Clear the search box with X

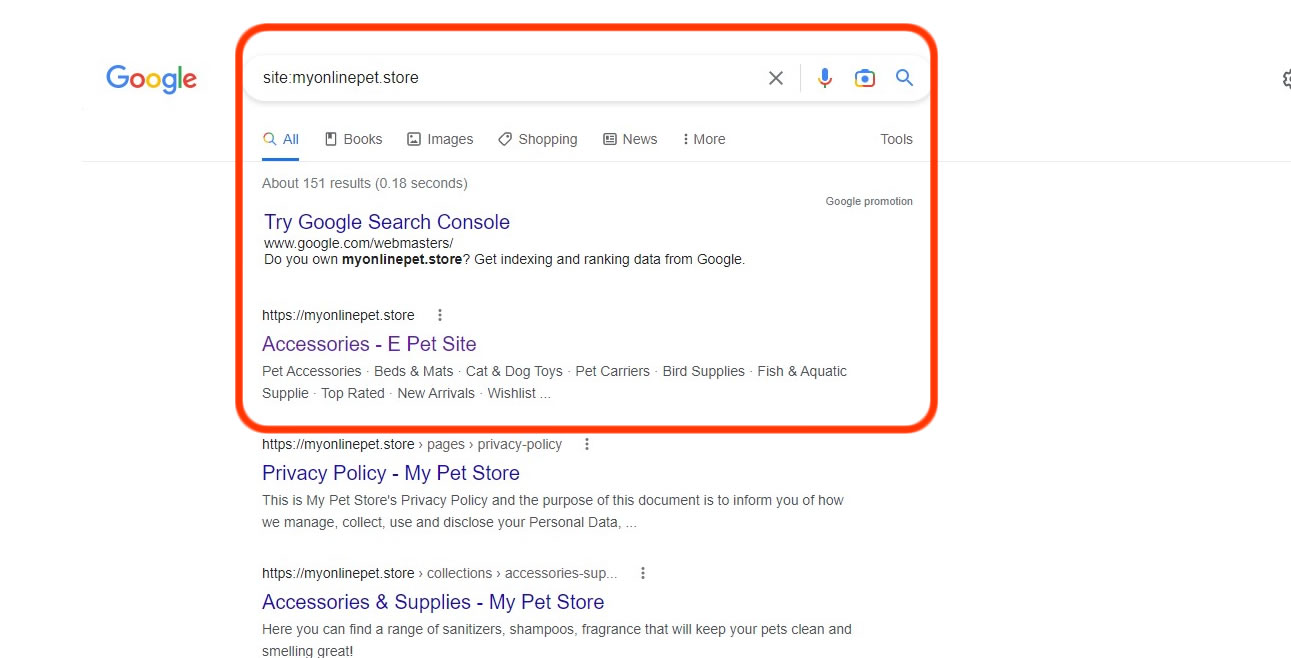[776, 78]
